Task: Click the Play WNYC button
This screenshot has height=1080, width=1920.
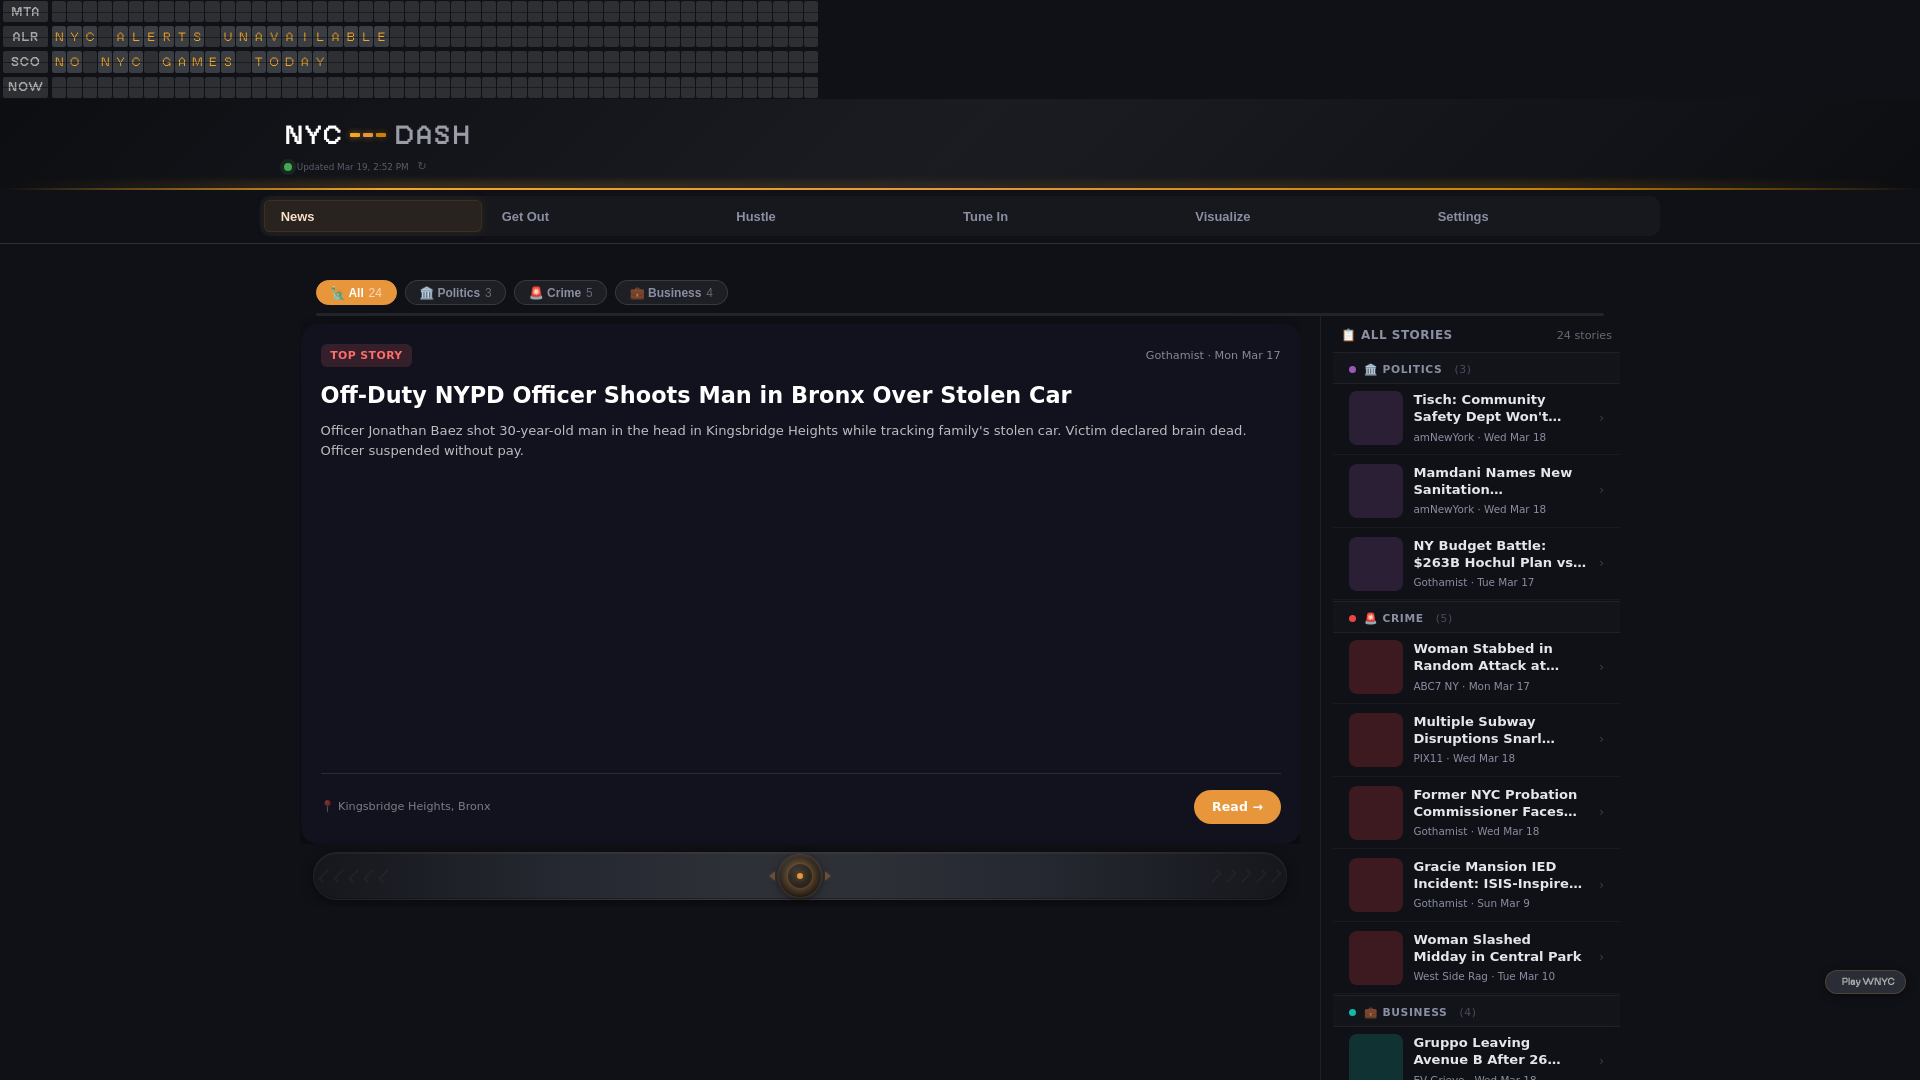Action: coord(1865,982)
